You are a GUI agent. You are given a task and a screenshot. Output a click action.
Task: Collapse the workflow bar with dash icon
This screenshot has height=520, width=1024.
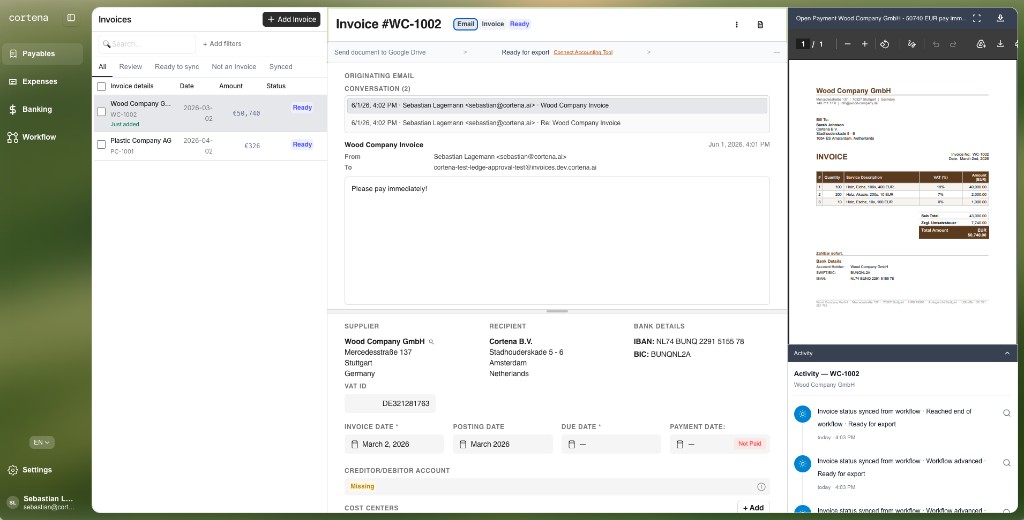click(776, 52)
